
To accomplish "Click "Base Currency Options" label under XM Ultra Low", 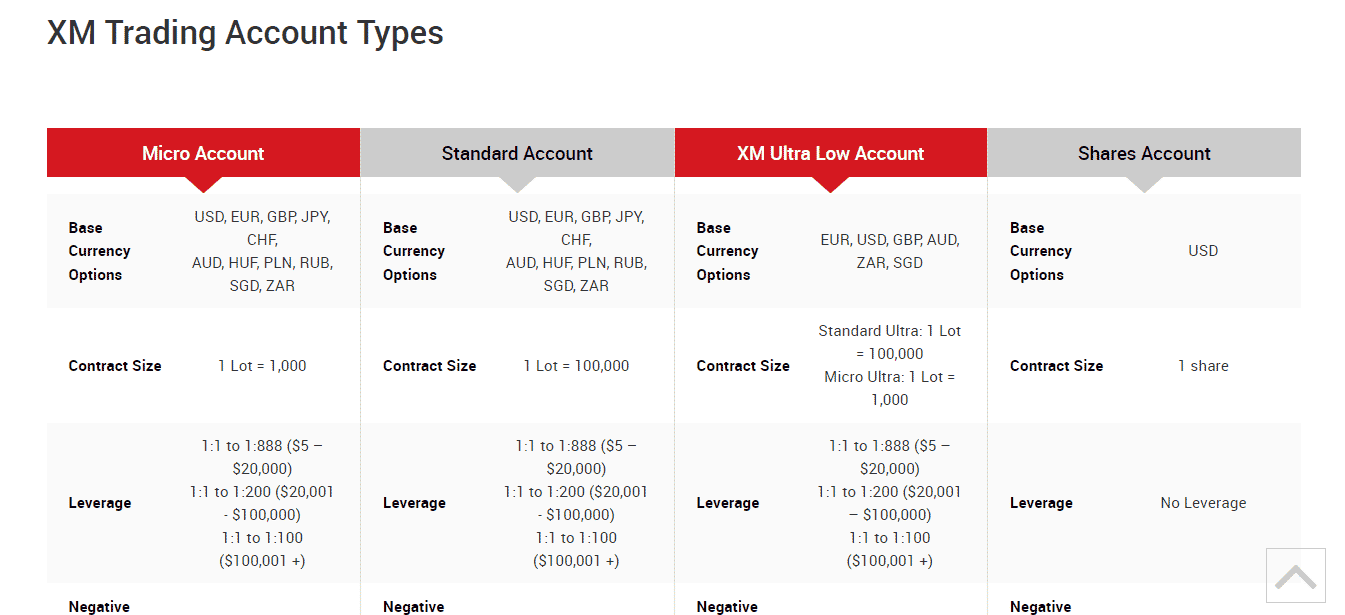I will click(728, 251).
